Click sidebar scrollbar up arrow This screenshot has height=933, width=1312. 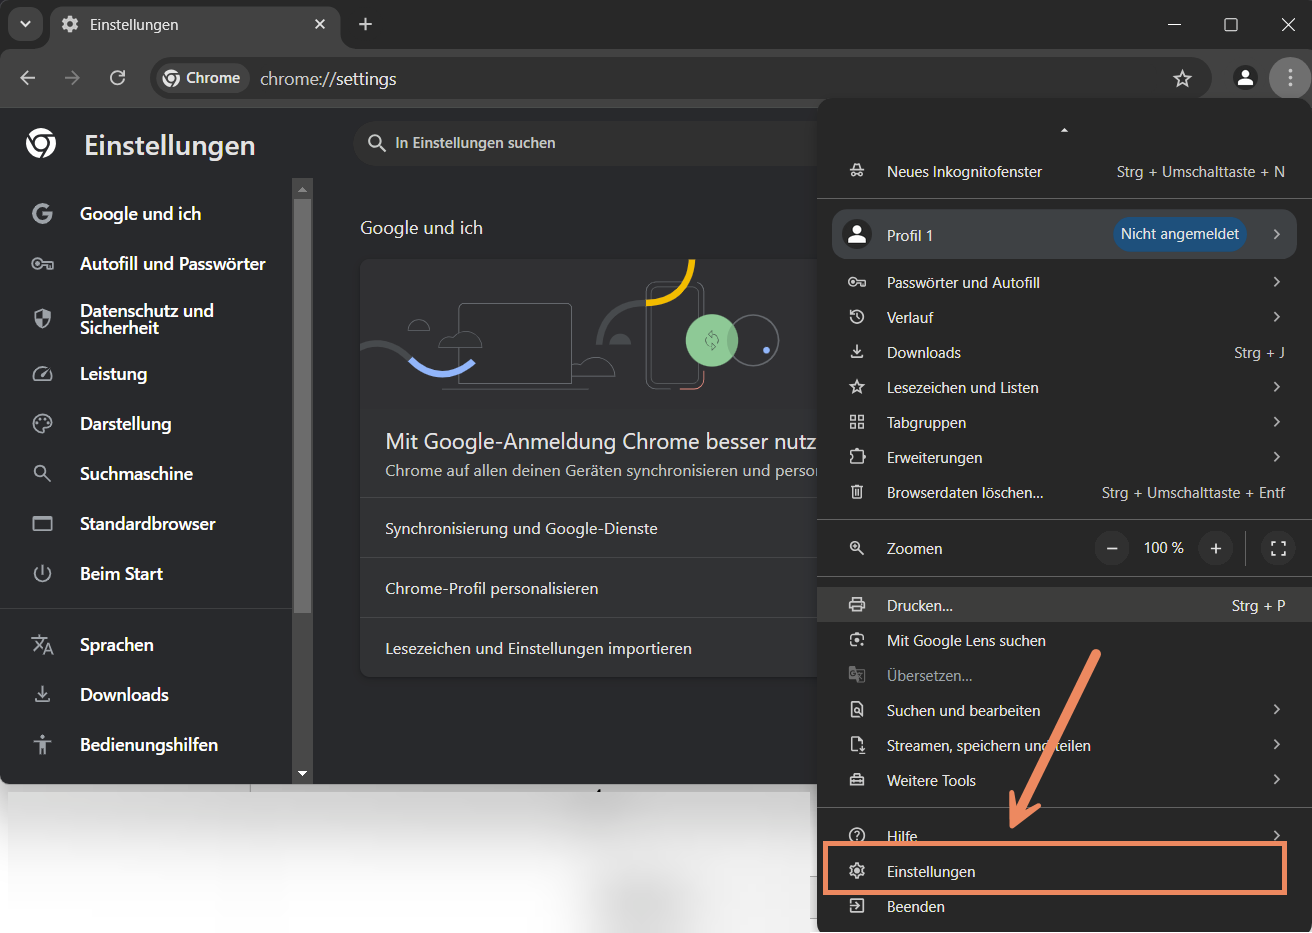pyautogui.click(x=302, y=188)
